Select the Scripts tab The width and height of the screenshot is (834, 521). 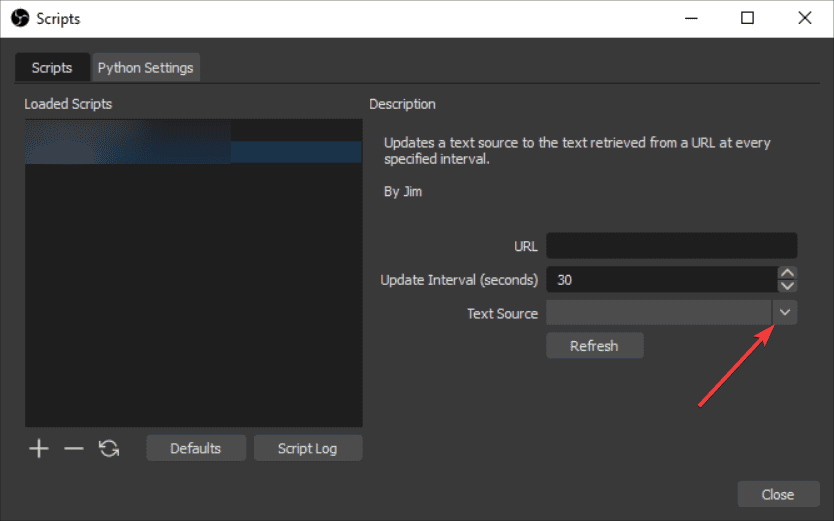[x=52, y=68]
